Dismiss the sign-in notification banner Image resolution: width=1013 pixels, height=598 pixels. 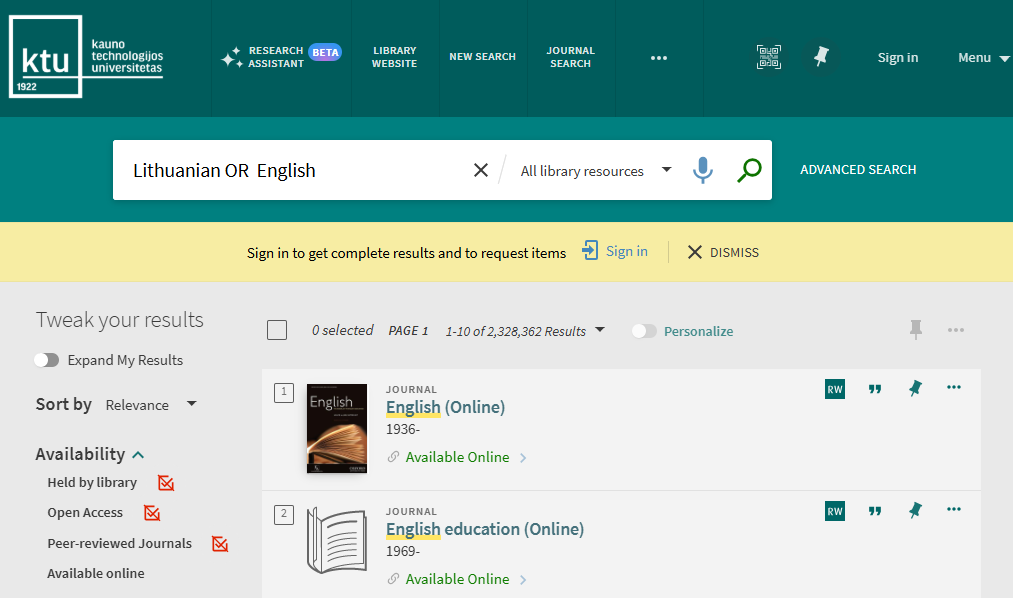click(723, 252)
